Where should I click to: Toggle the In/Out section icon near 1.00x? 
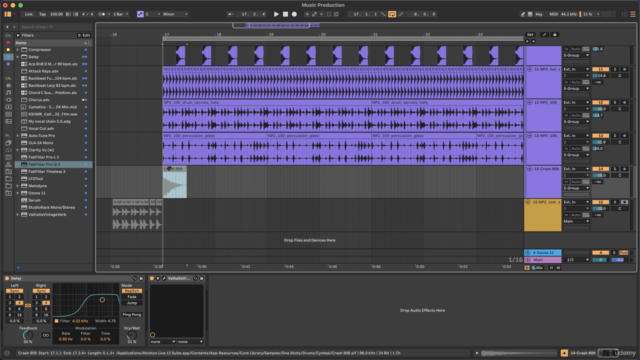pyautogui.click(x=527, y=268)
